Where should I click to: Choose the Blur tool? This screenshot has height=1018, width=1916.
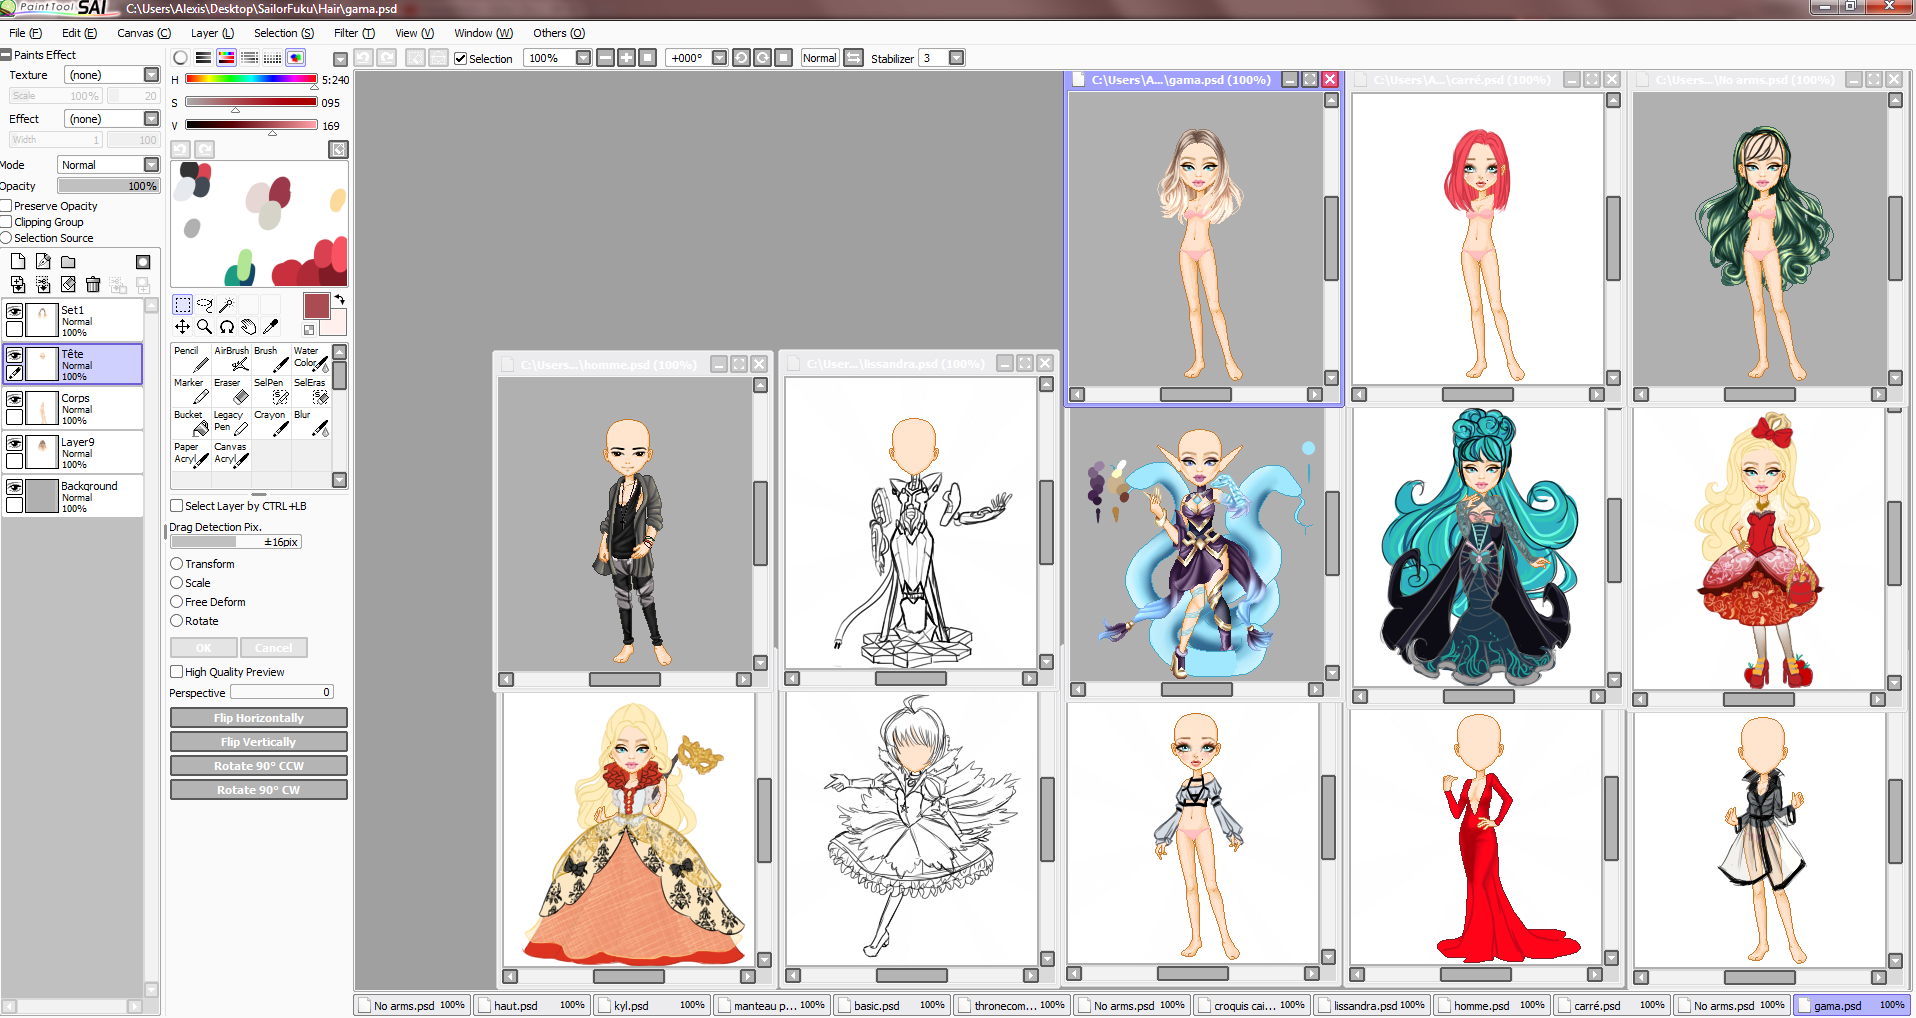[311, 423]
